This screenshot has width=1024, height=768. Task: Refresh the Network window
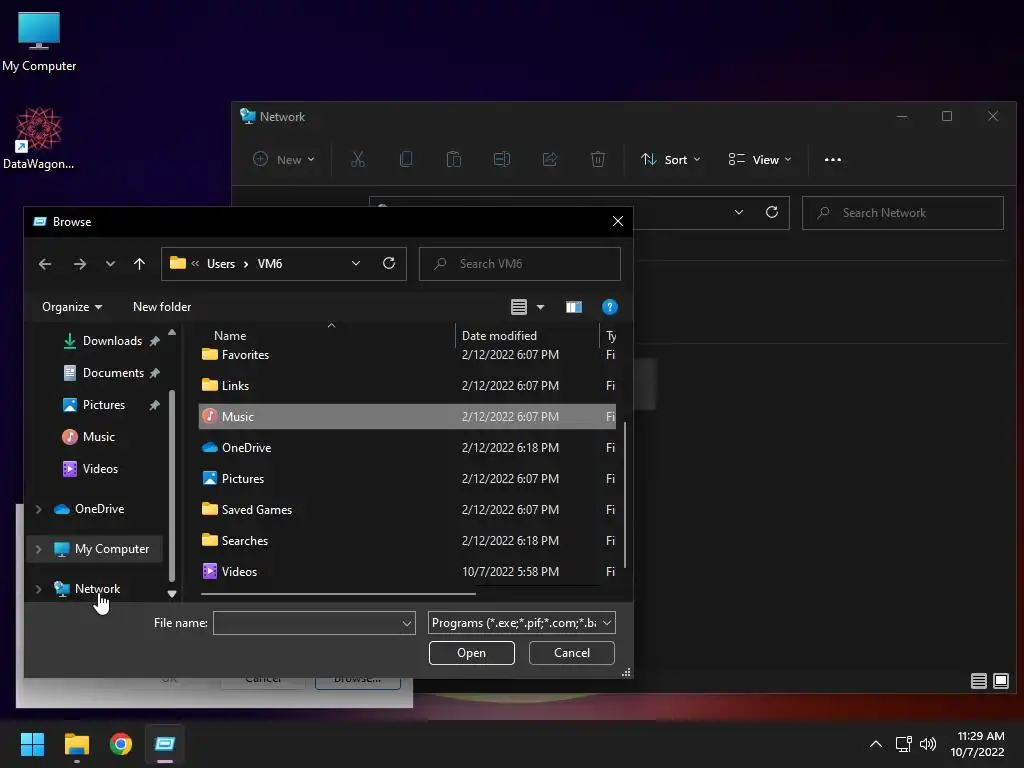[x=771, y=212]
